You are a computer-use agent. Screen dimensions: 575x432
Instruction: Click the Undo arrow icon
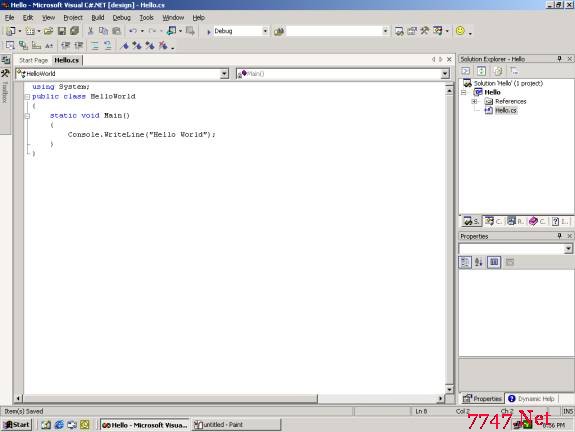[x=133, y=31]
